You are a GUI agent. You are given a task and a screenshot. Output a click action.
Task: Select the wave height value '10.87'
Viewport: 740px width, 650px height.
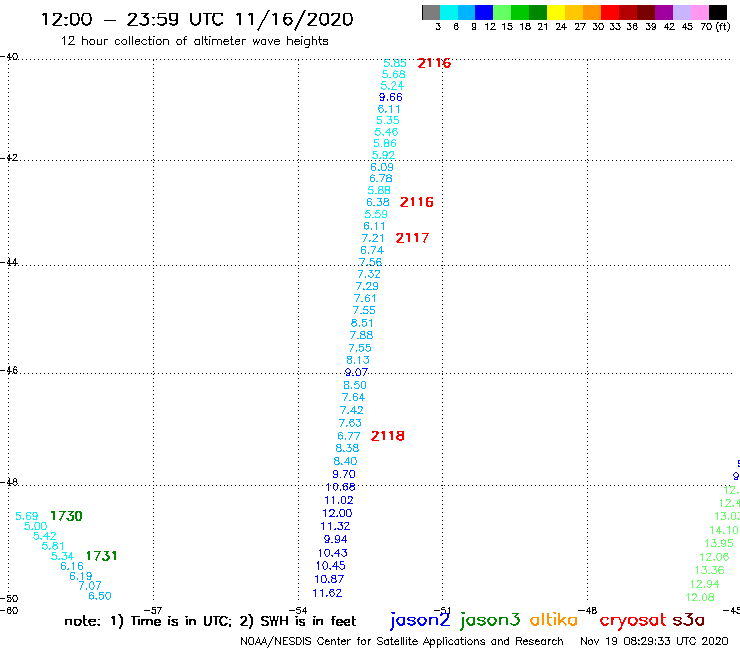[x=329, y=579]
